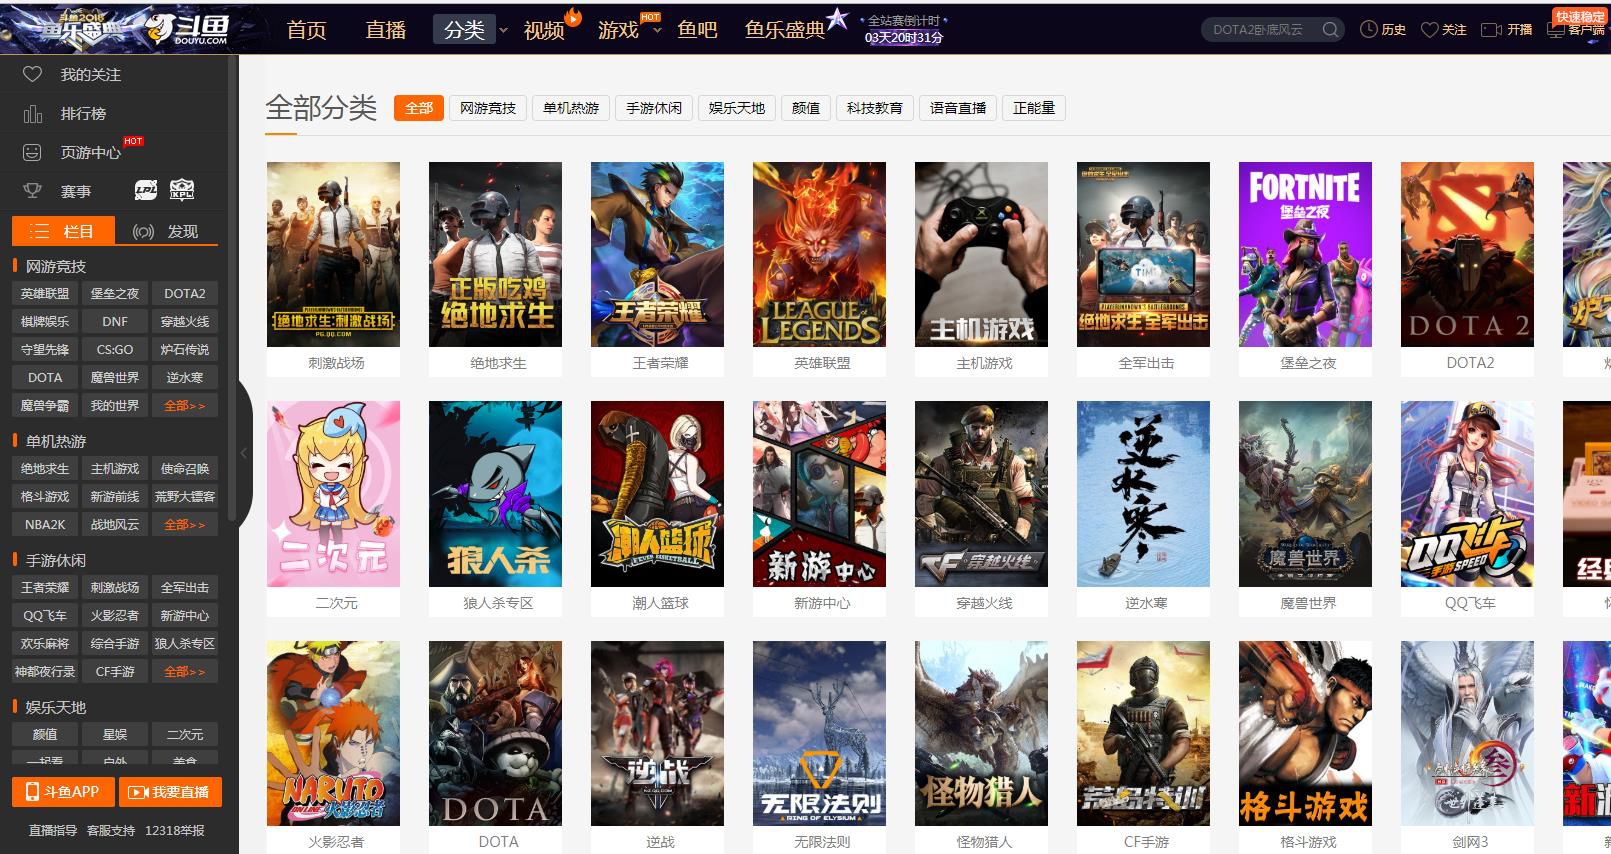
Task: Open the 刺激战场 game thumbnail
Action: [333, 254]
